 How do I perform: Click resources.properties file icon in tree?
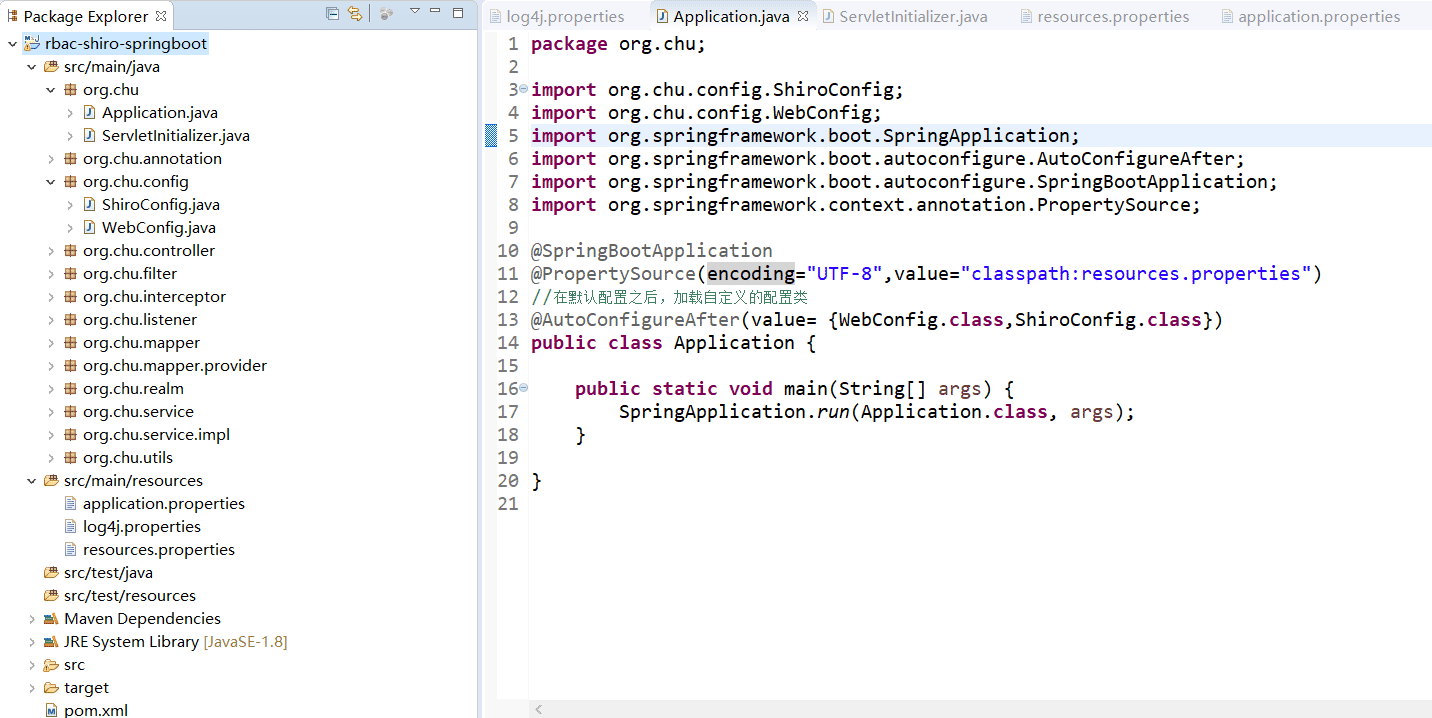pos(70,550)
